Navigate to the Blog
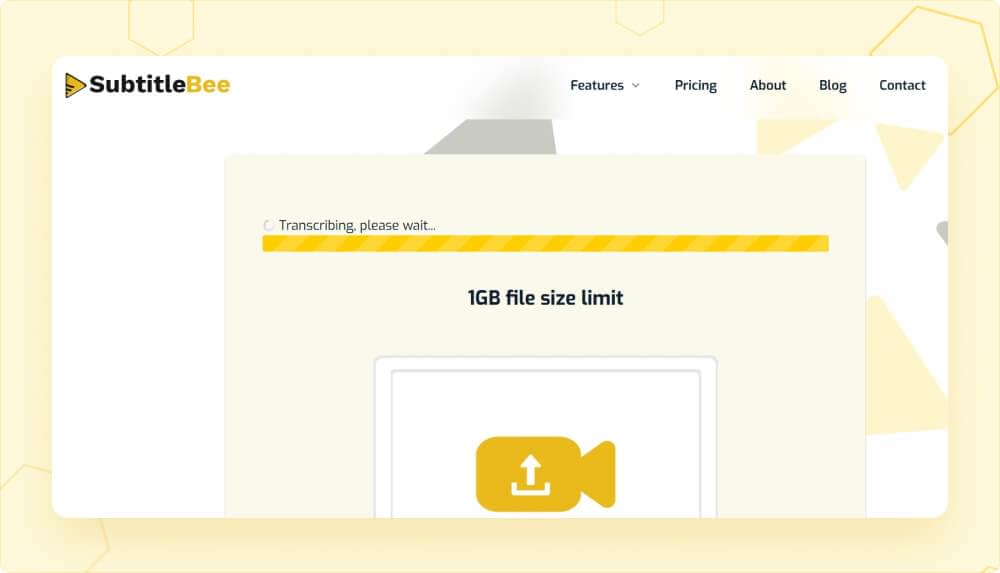 [x=832, y=85]
